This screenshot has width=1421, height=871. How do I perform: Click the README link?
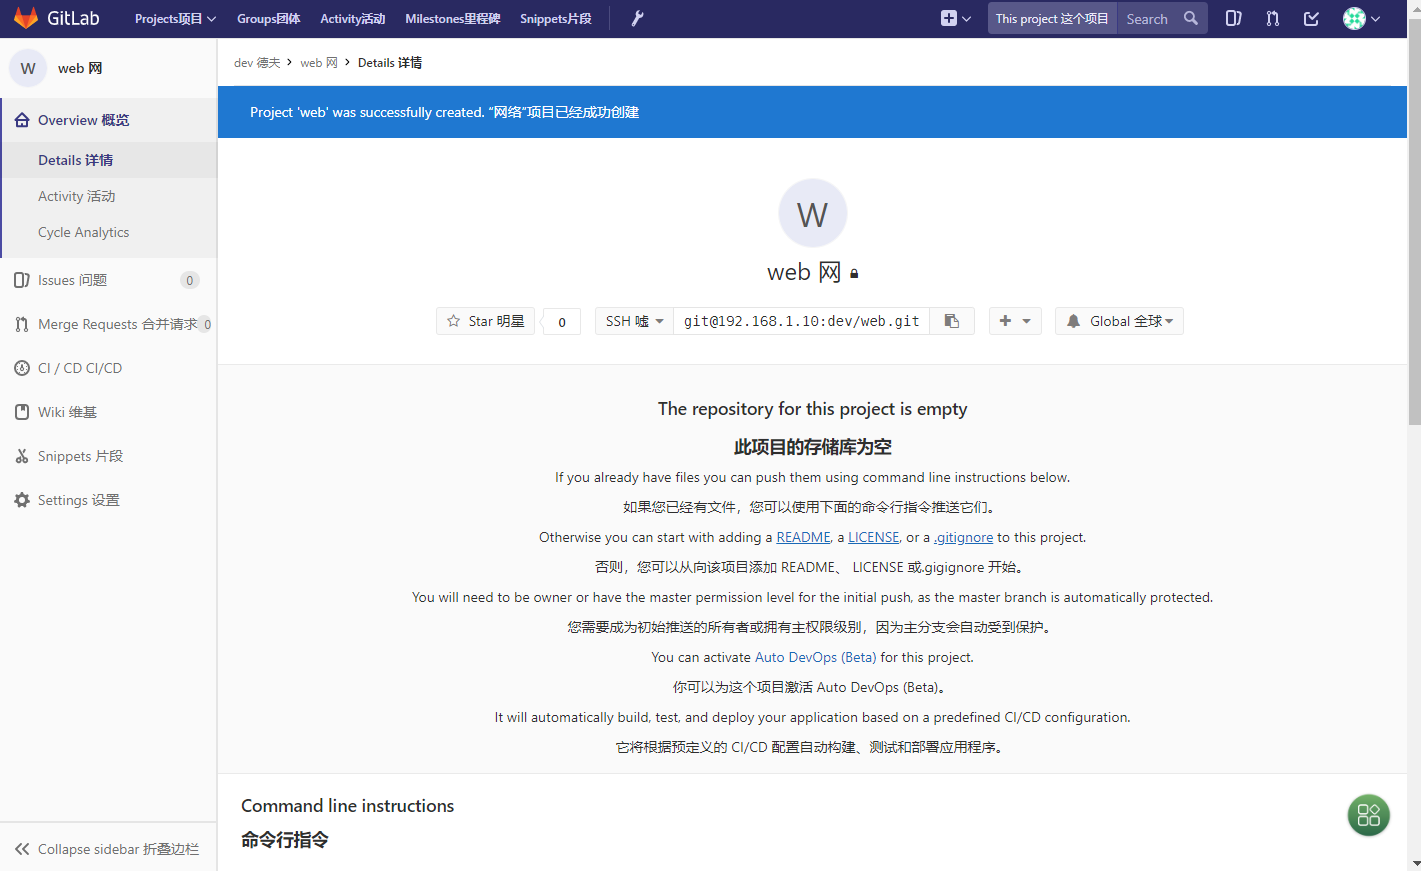[803, 537]
